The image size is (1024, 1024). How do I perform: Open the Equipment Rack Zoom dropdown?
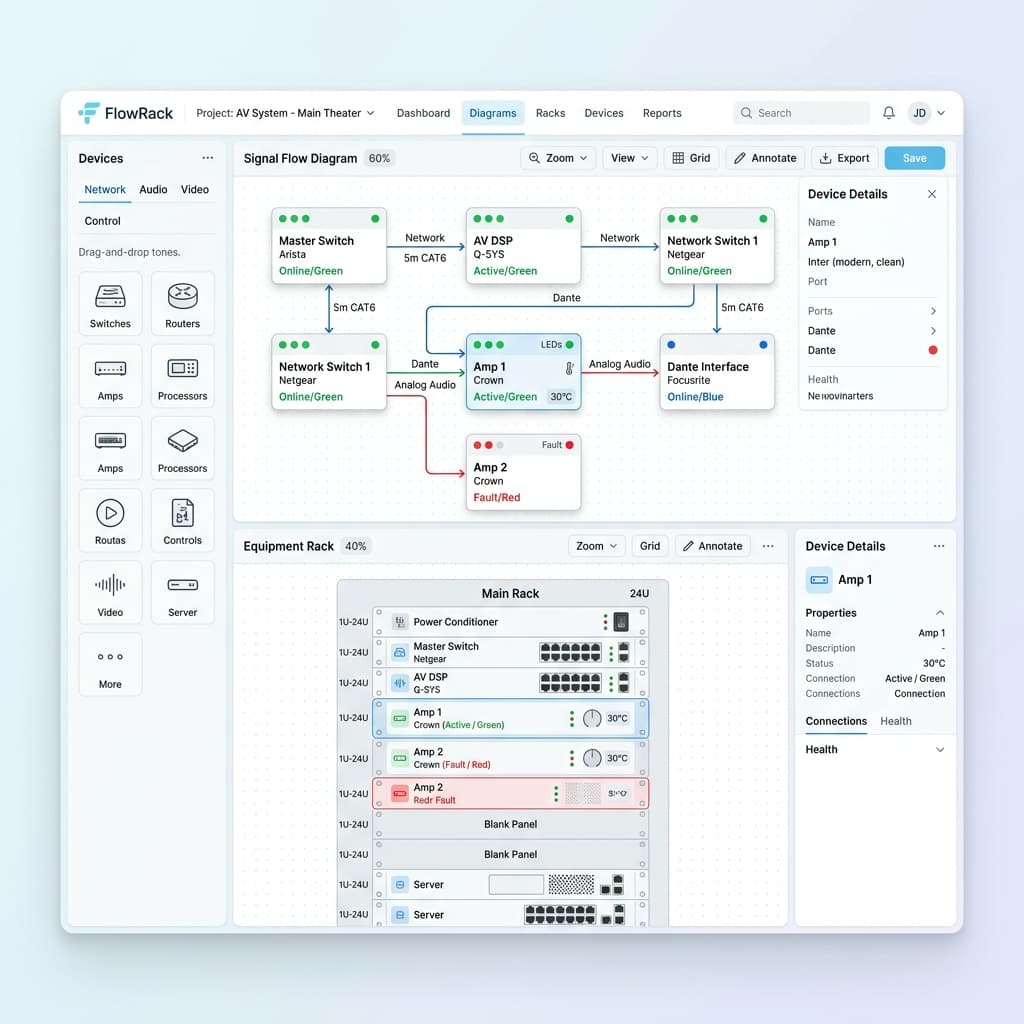tap(596, 546)
